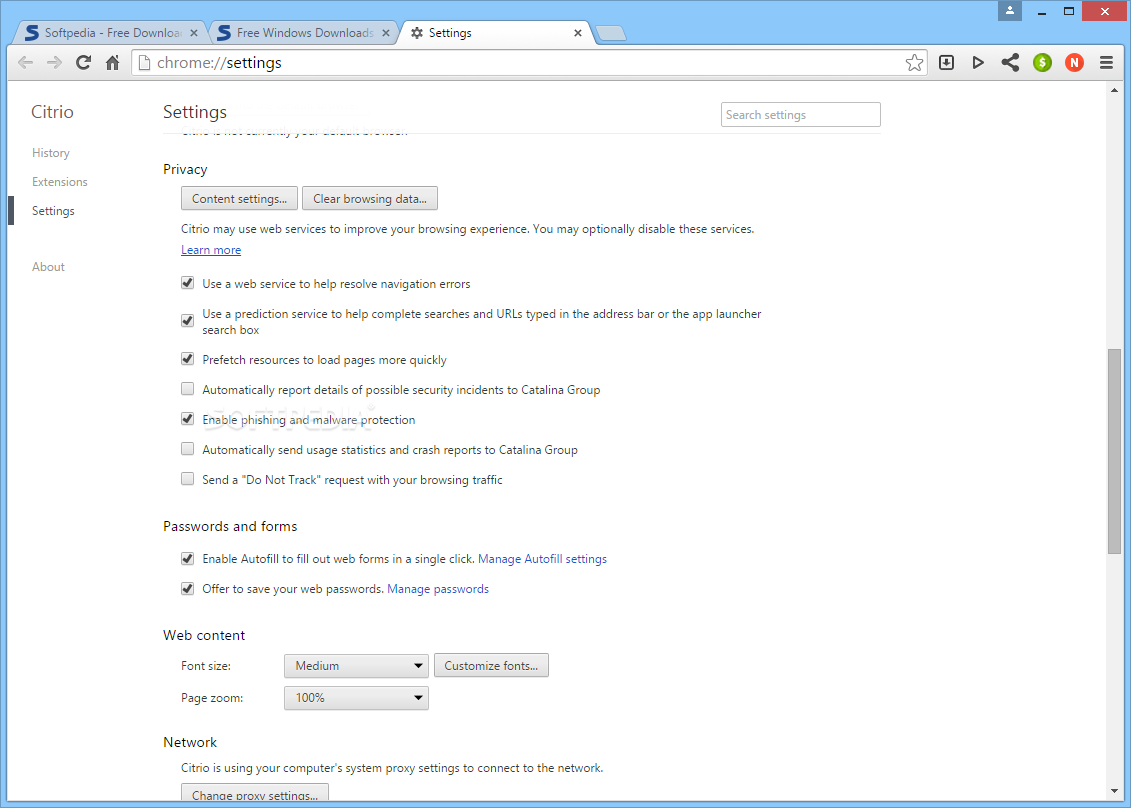The width and height of the screenshot is (1131, 808).
Task: Click the Network section heading
Action: tap(190, 742)
